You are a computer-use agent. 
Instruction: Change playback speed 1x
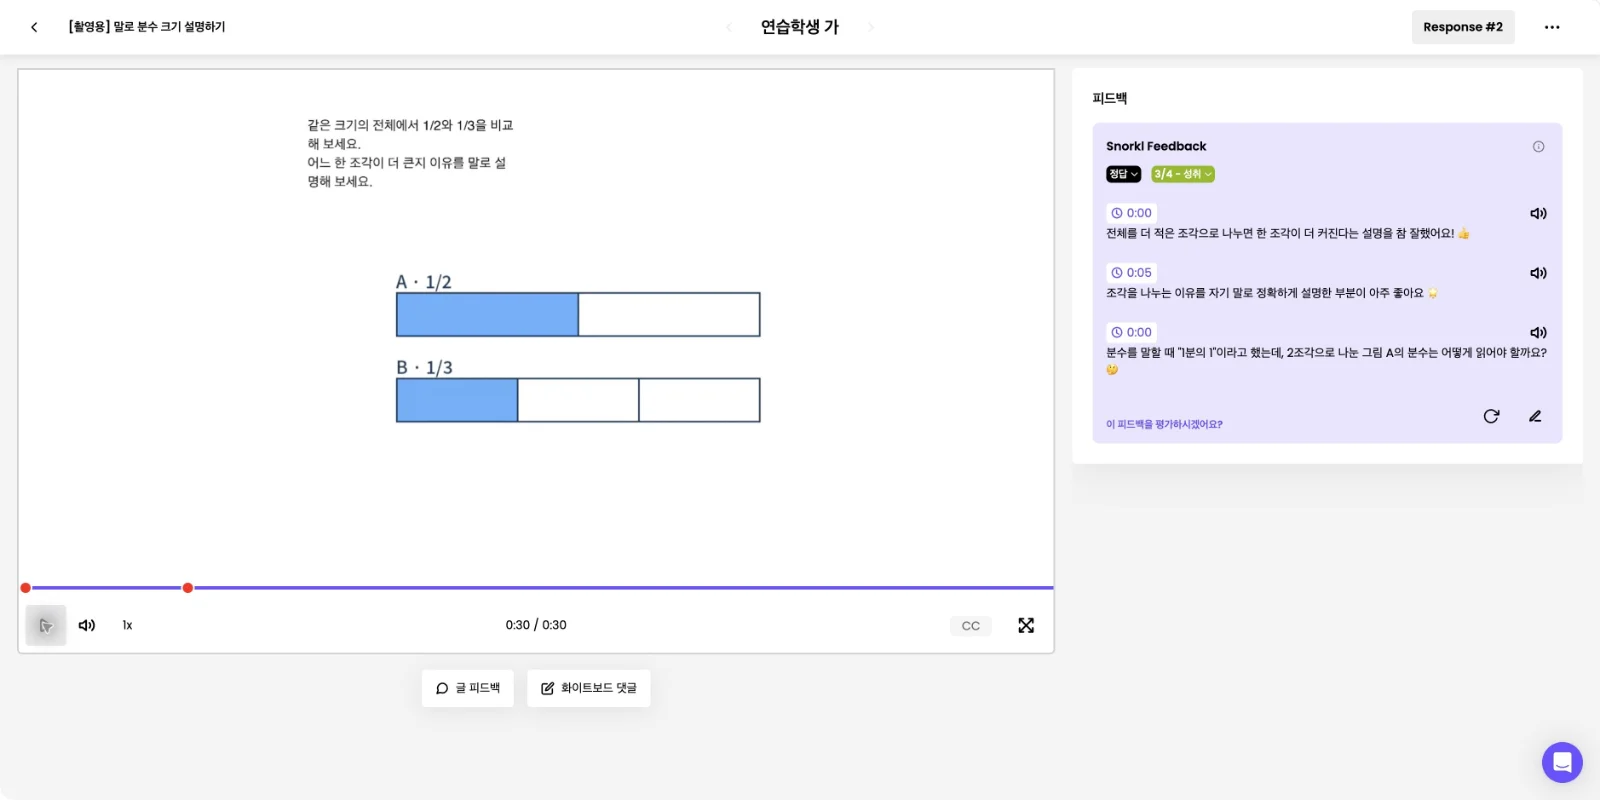pyautogui.click(x=127, y=625)
